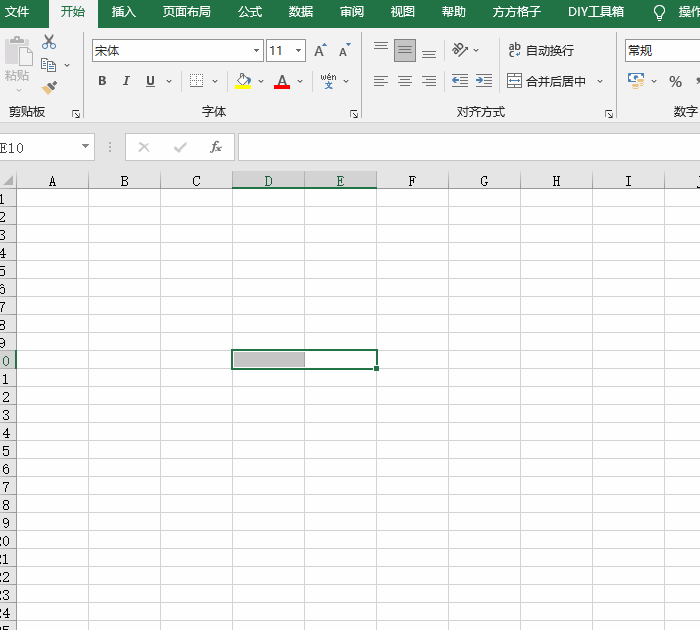Switch to the 页面布局 page layout tab

[187, 12]
